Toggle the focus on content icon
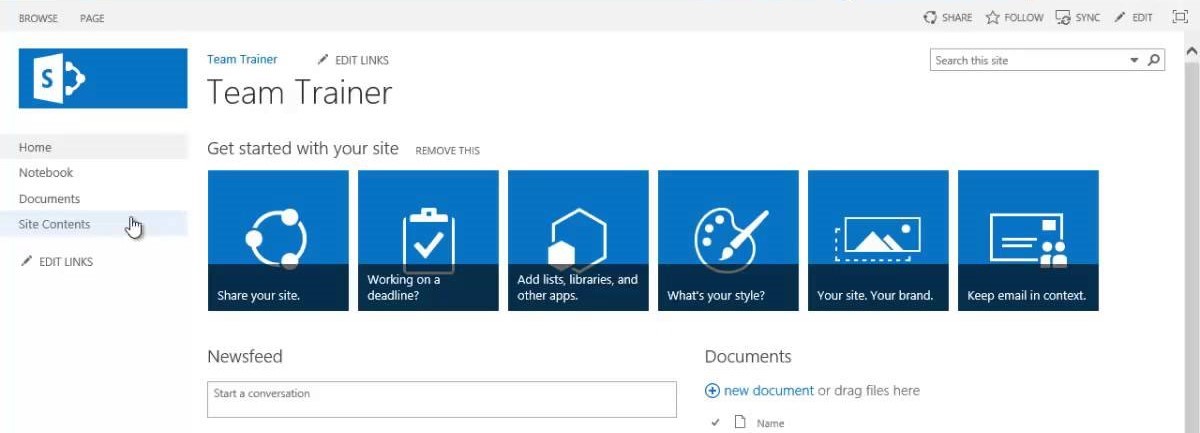This screenshot has width=1200, height=433. [x=1180, y=17]
